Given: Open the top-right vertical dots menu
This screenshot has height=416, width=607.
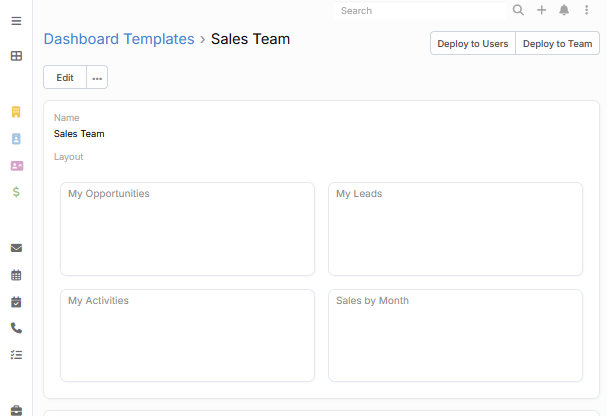Looking at the screenshot, I should click(x=587, y=10).
